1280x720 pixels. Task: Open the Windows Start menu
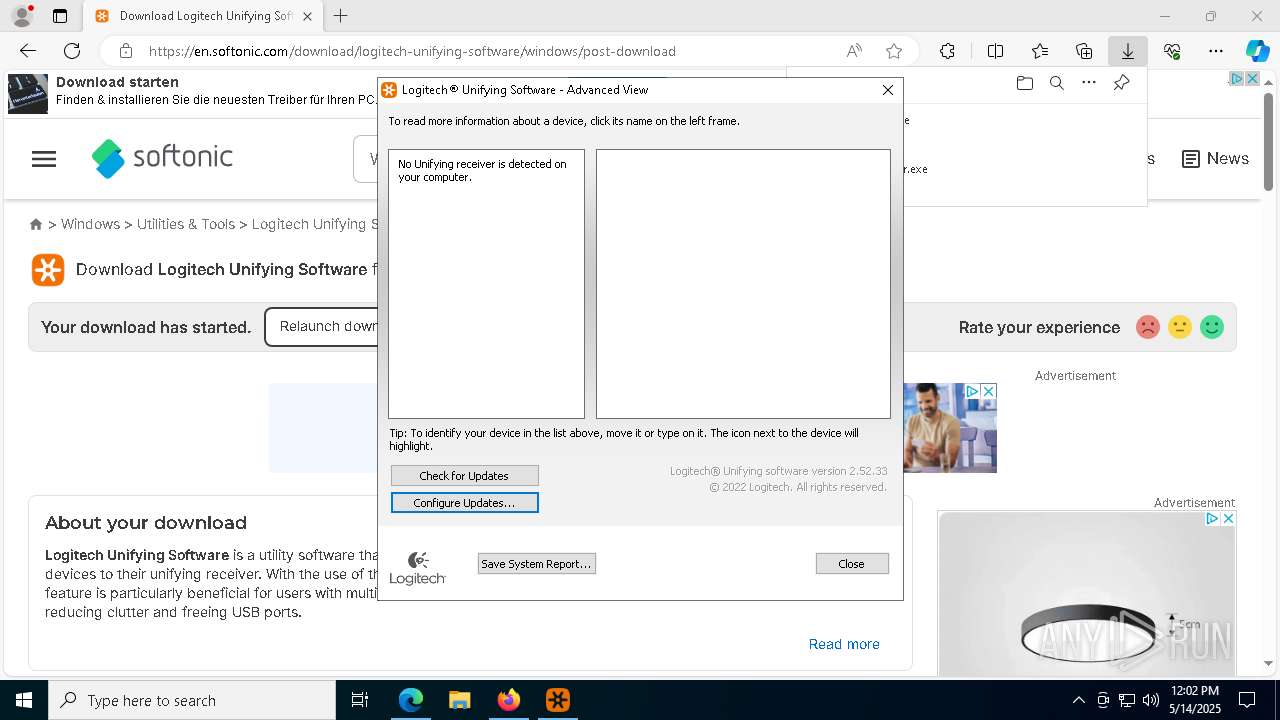point(24,700)
